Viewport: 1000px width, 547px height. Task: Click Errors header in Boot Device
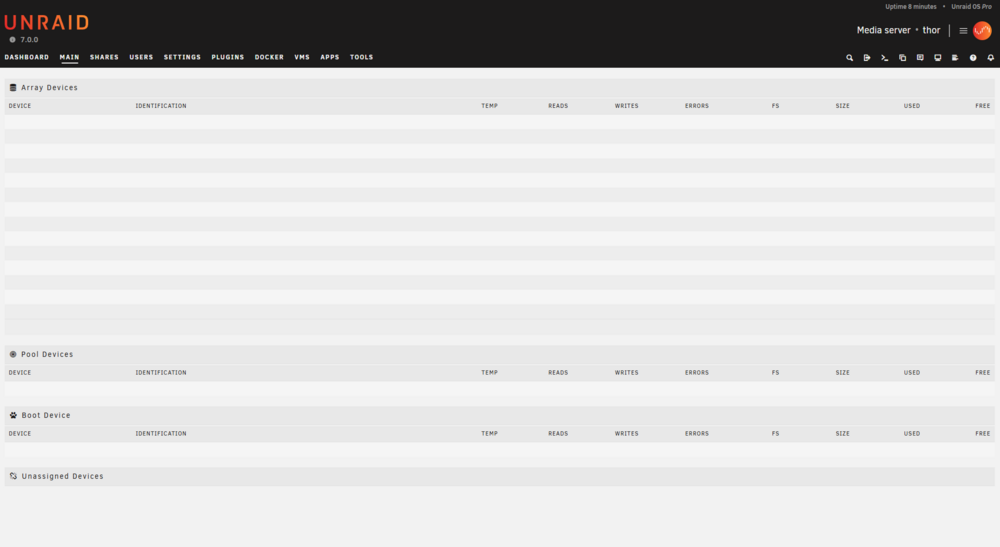(697, 434)
